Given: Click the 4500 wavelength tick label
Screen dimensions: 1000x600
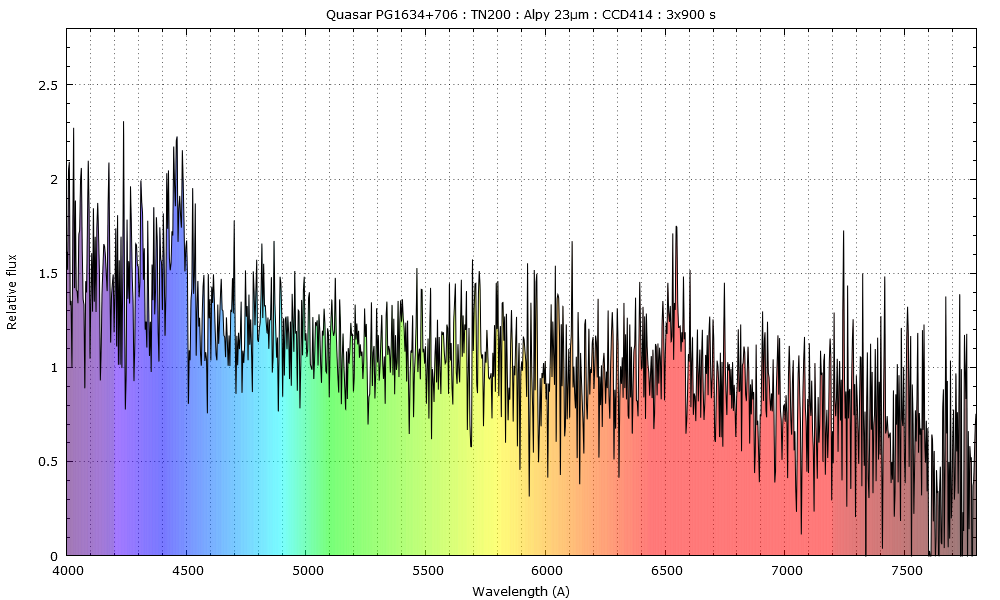Looking at the screenshot, I should [x=187, y=571].
